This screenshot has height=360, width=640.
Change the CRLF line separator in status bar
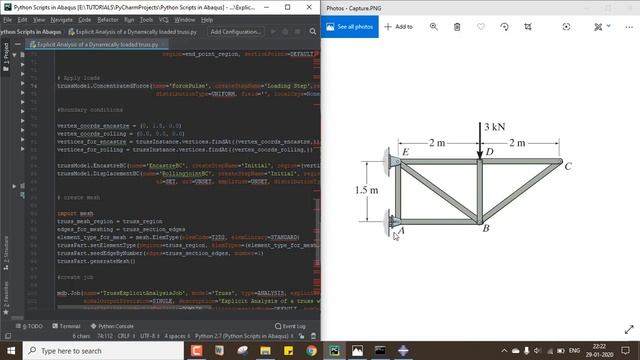point(125,336)
